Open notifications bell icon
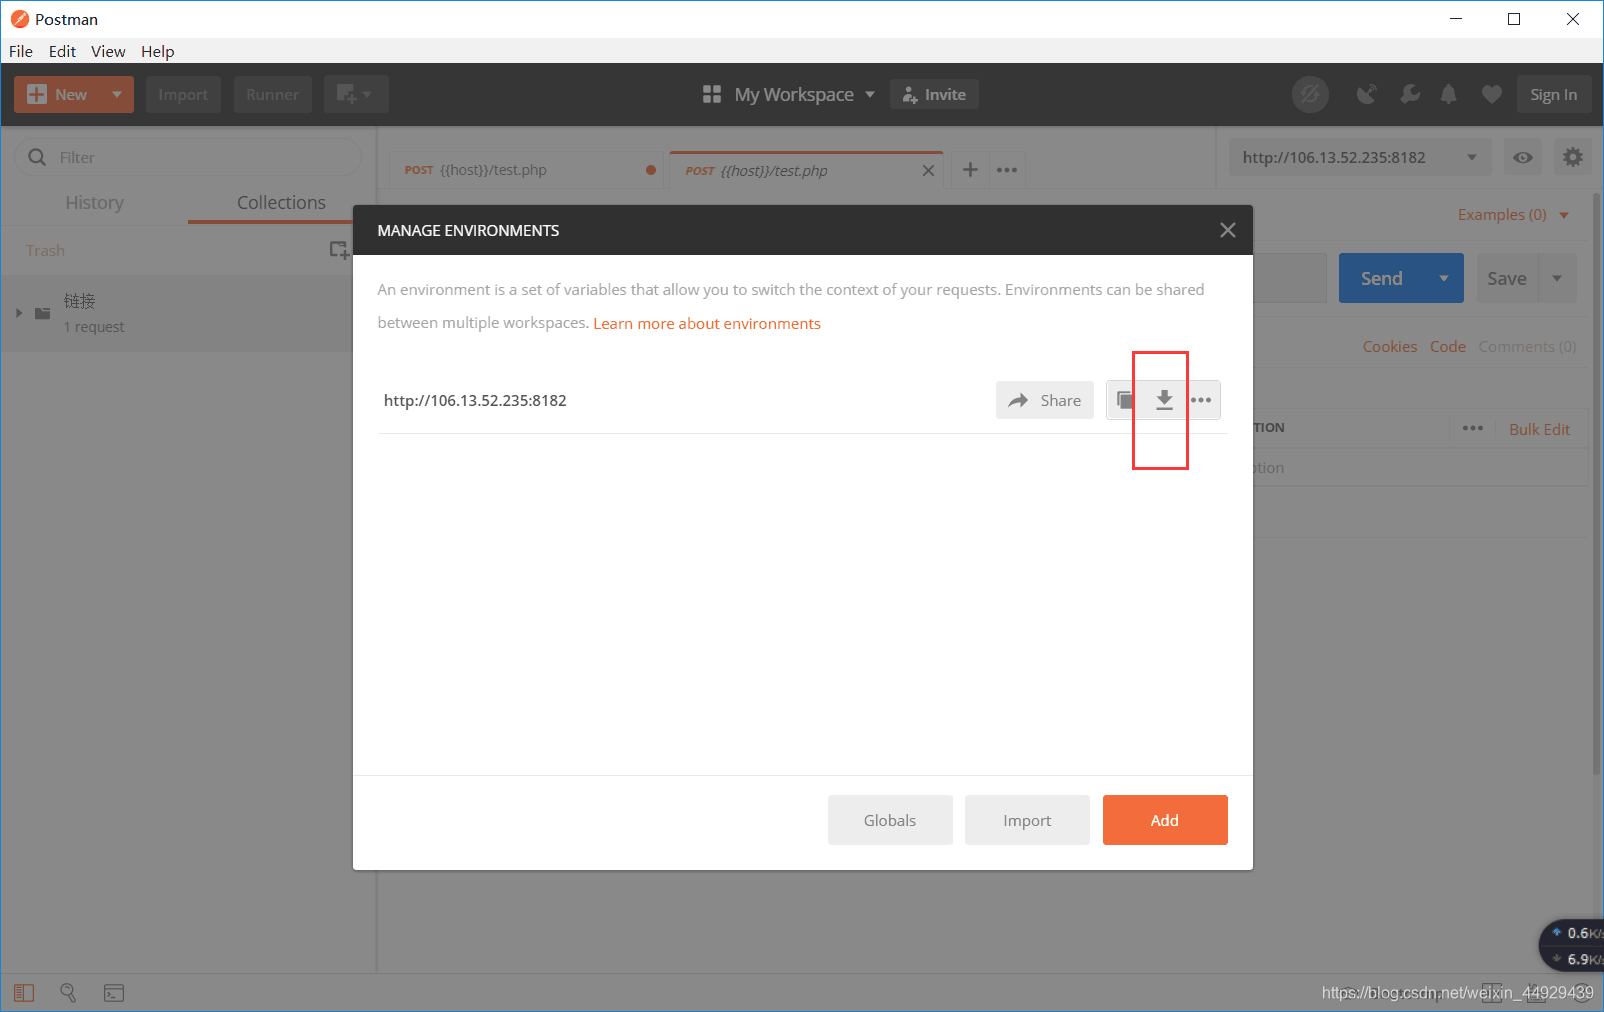Viewport: 1604px width, 1012px height. [1448, 94]
